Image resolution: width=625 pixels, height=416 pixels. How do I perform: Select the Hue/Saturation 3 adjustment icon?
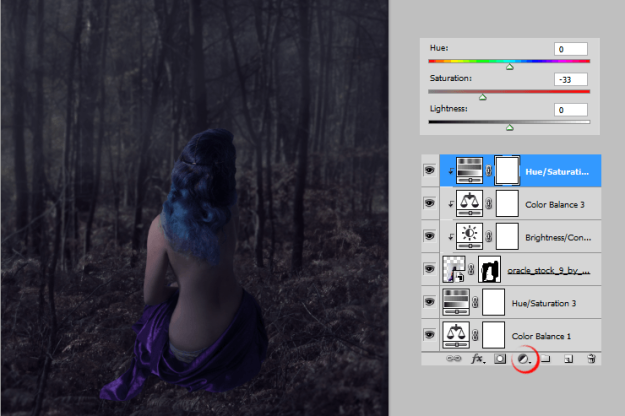[x=456, y=302]
